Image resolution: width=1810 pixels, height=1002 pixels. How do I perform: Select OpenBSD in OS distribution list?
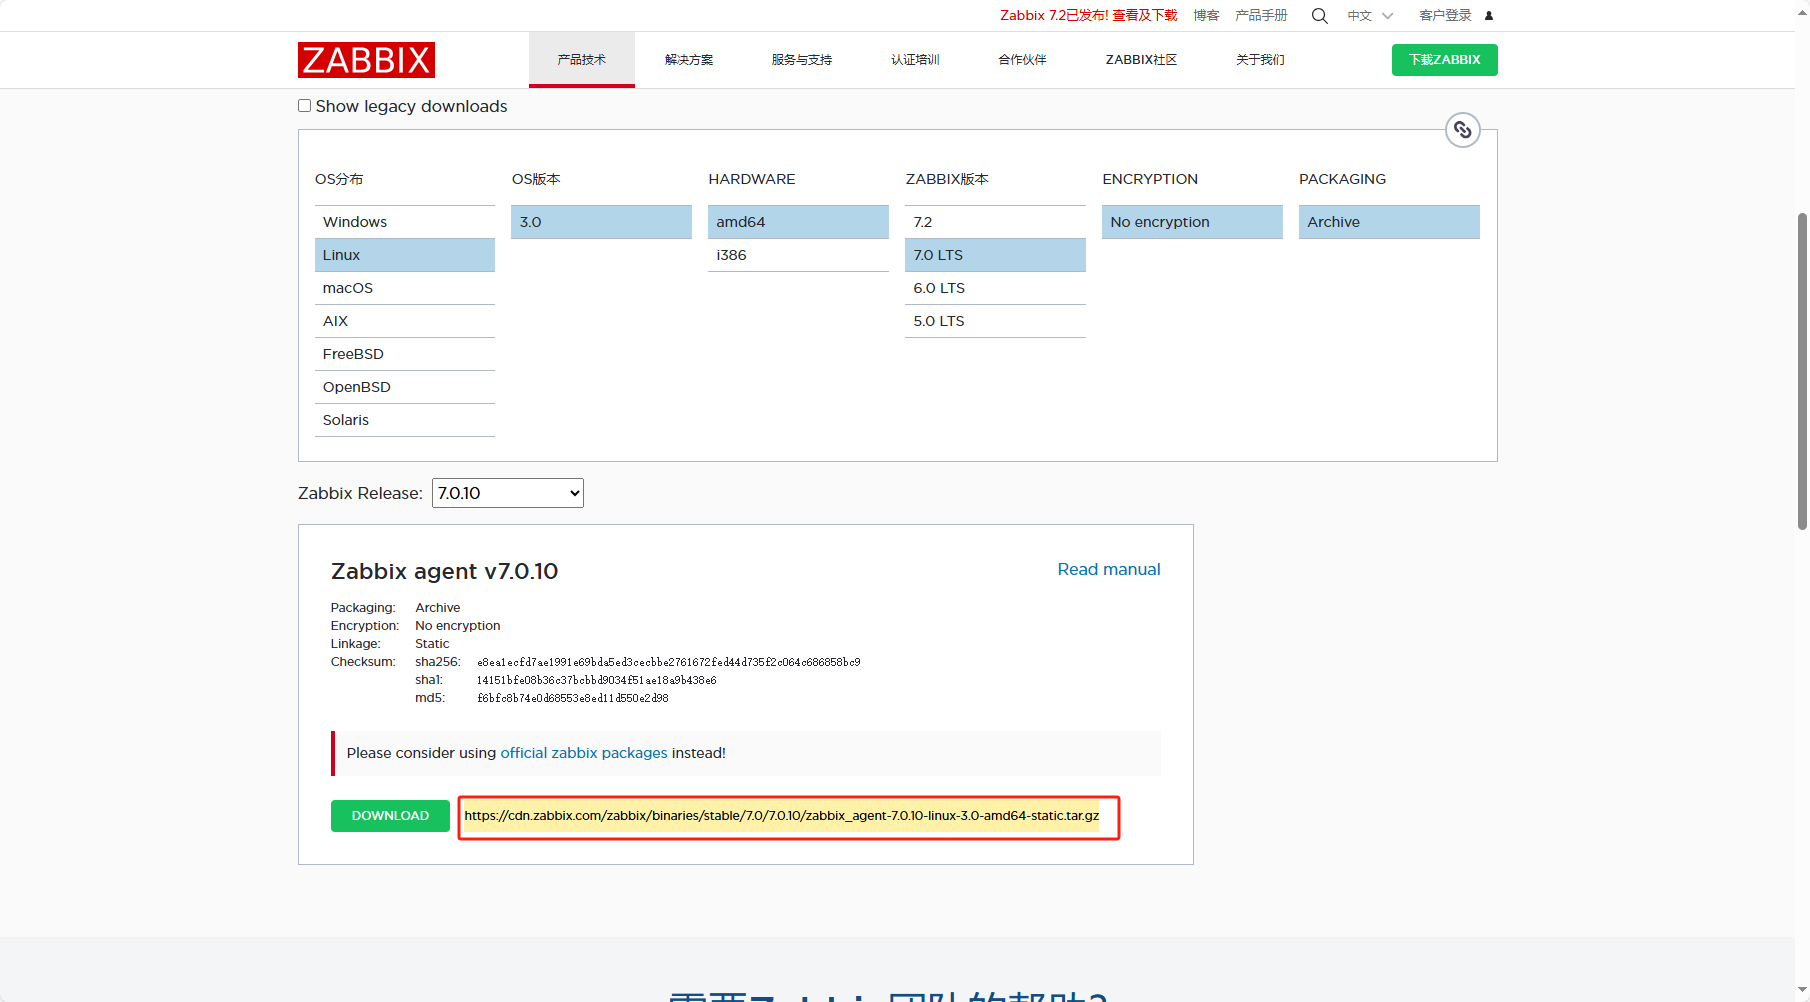[x=405, y=387]
